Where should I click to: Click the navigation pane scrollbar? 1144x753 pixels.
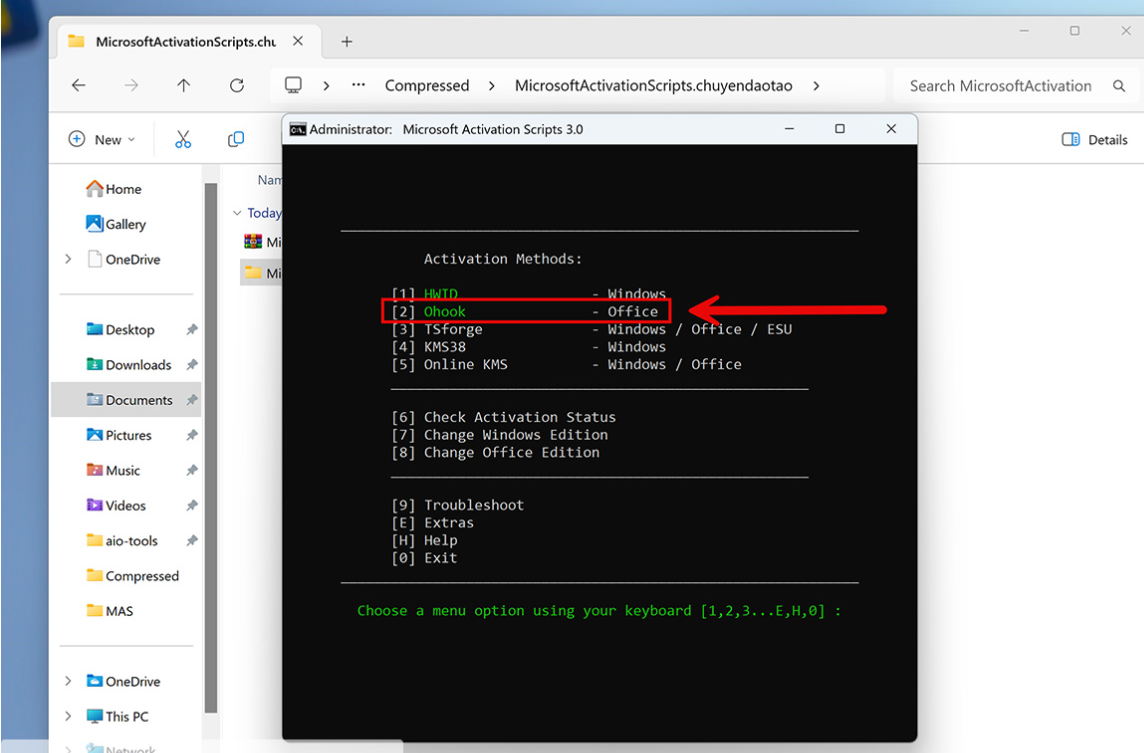211,400
